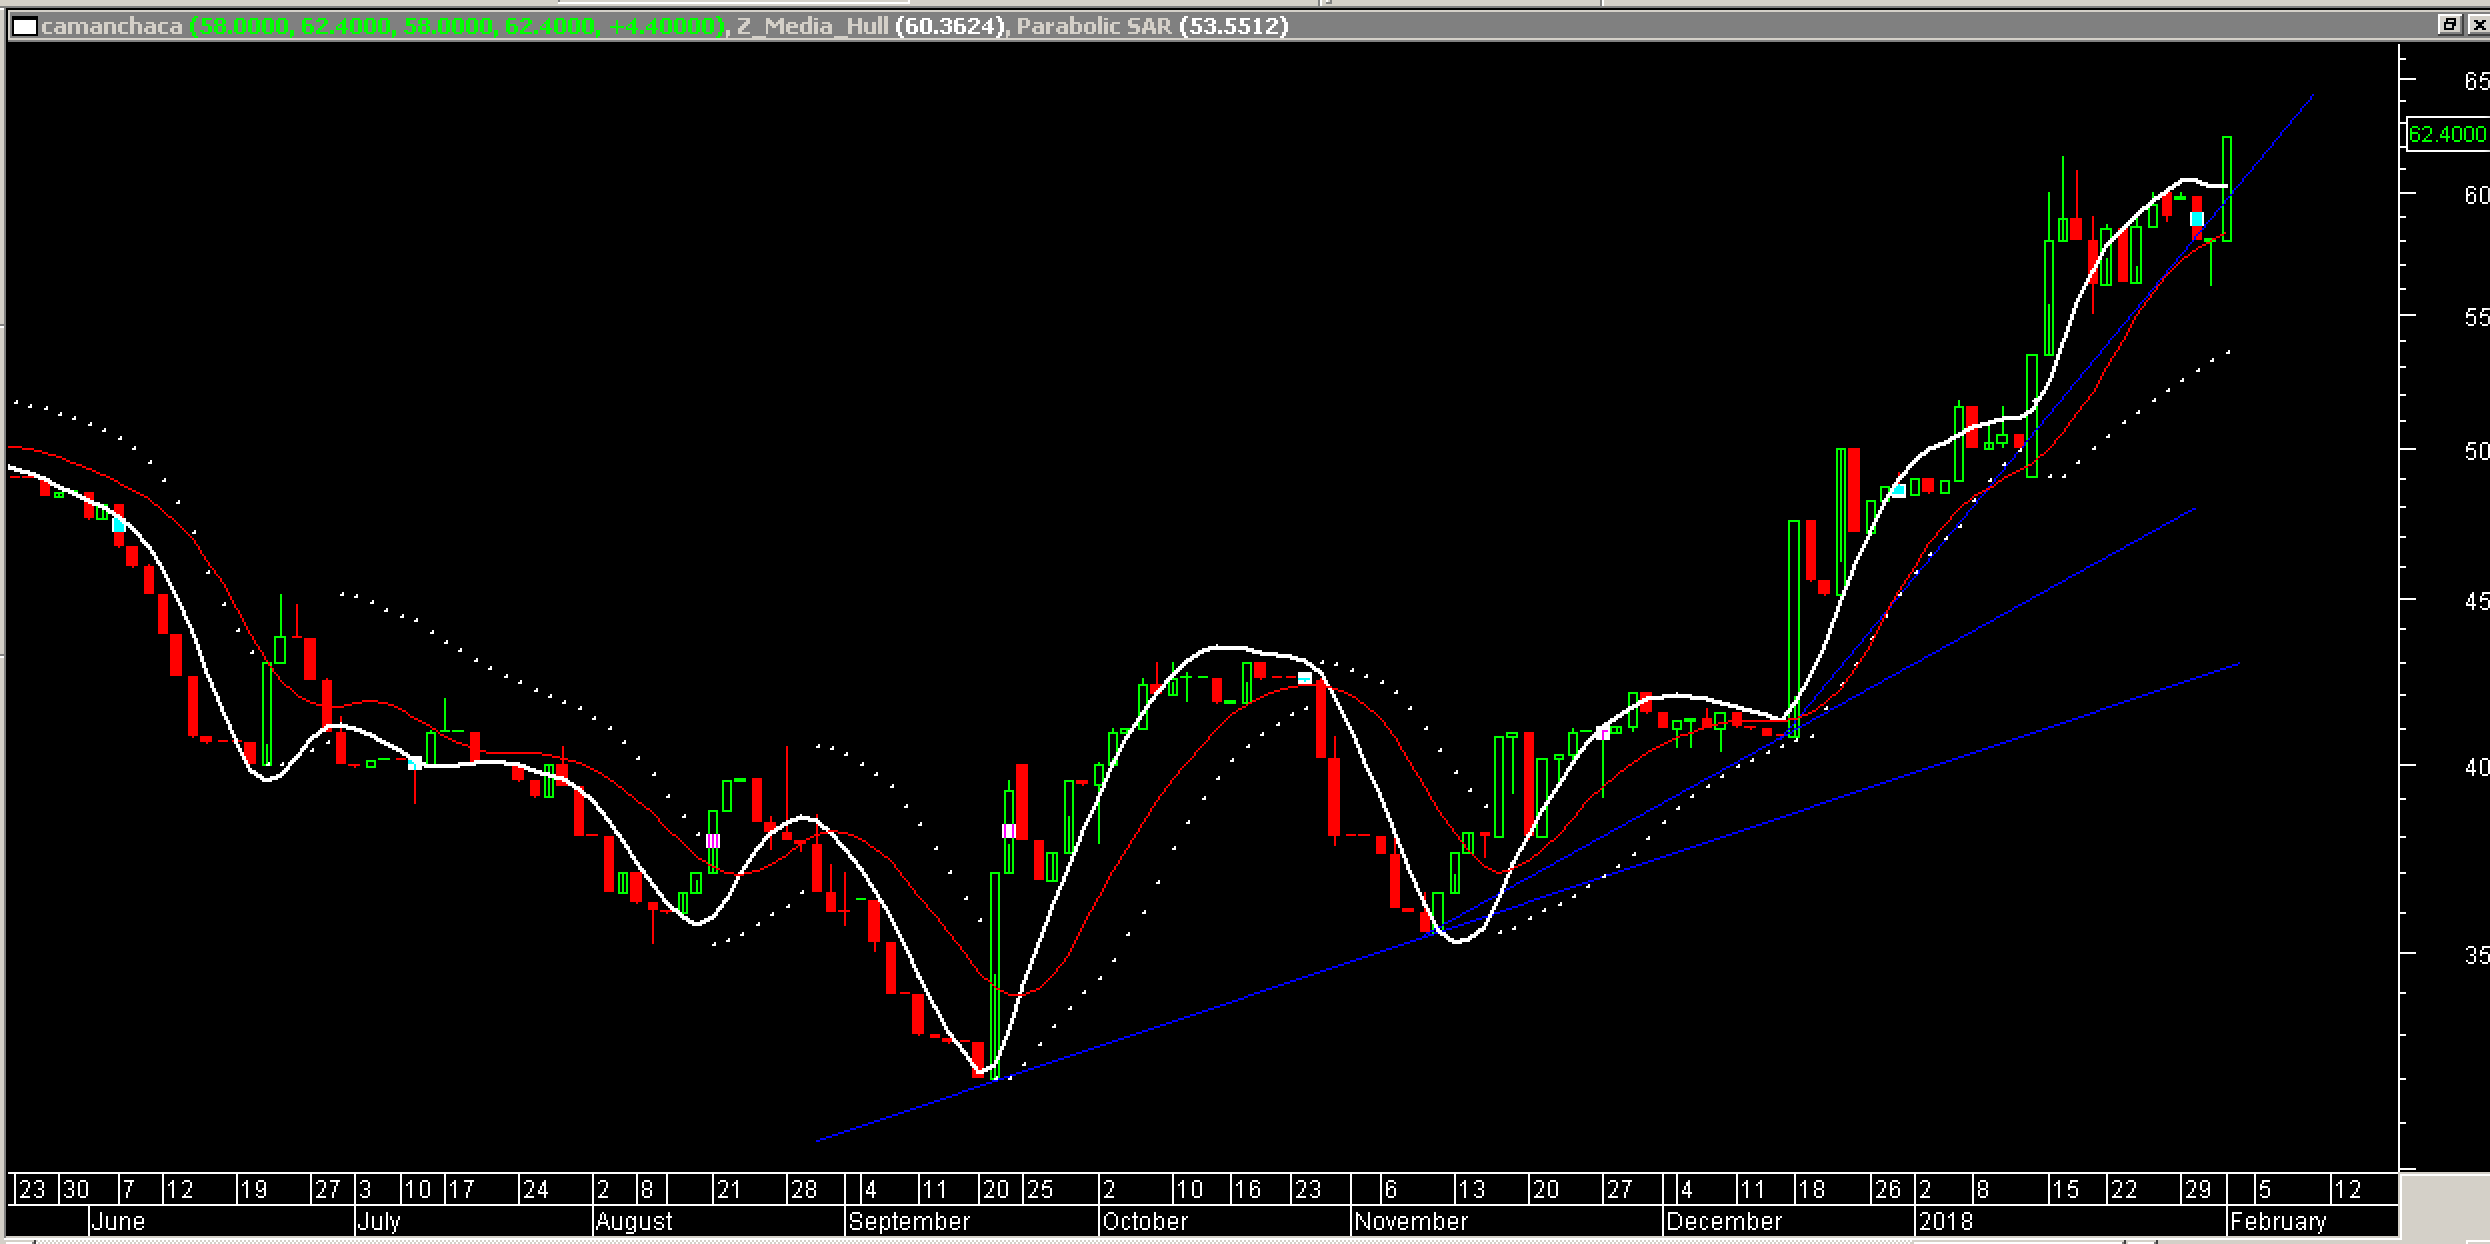Restore the chart window with restore button
The image size is (2490, 1244).
pyautogui.click(x=2449, y=25)
